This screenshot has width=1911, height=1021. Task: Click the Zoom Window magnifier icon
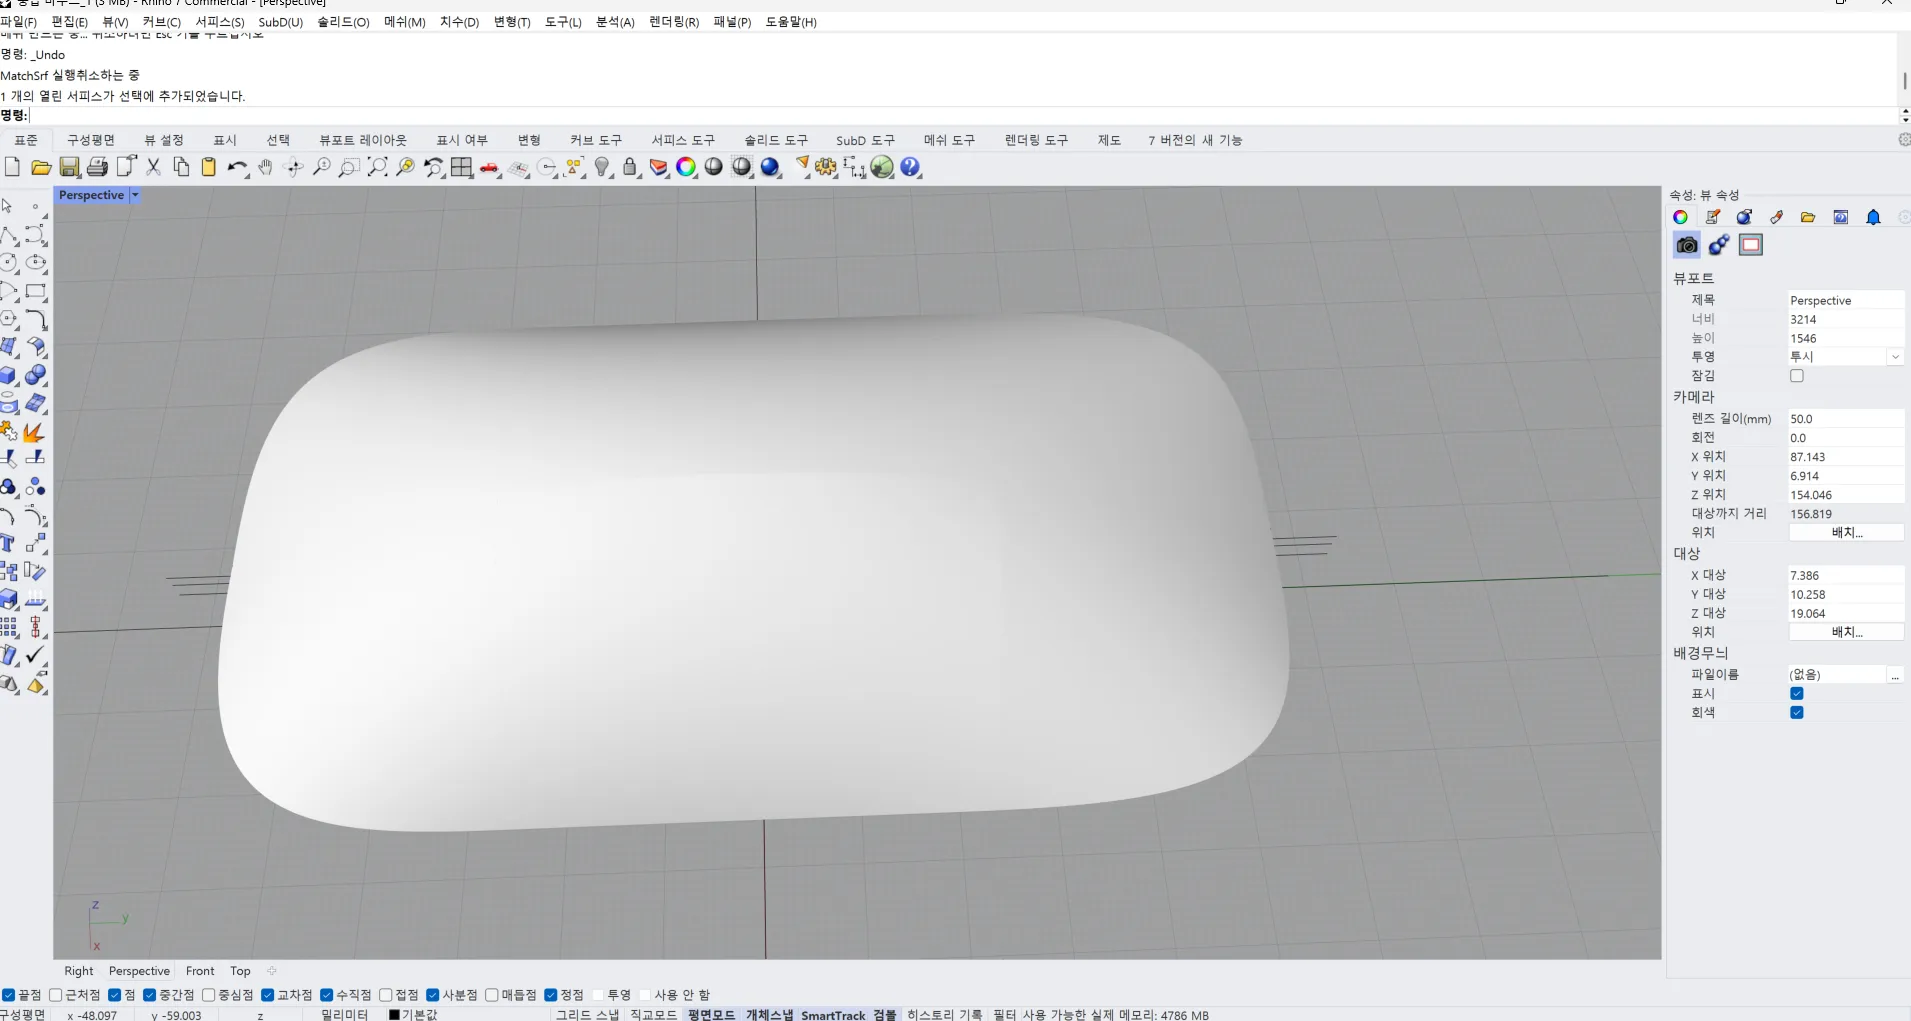(349, 167)
